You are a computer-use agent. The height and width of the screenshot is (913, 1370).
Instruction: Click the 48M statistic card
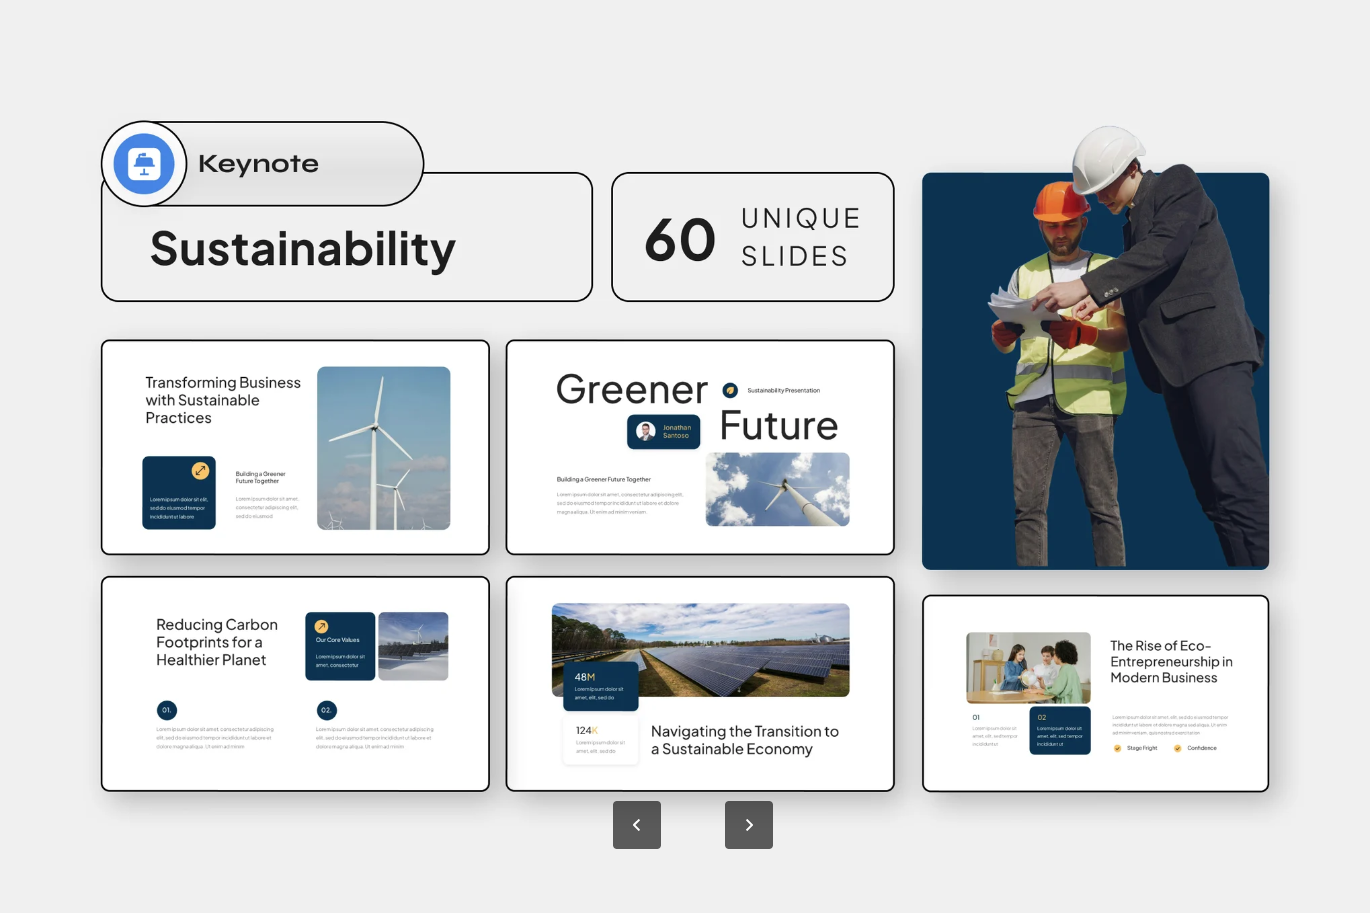pyautogui.click(x=600, y=686)
